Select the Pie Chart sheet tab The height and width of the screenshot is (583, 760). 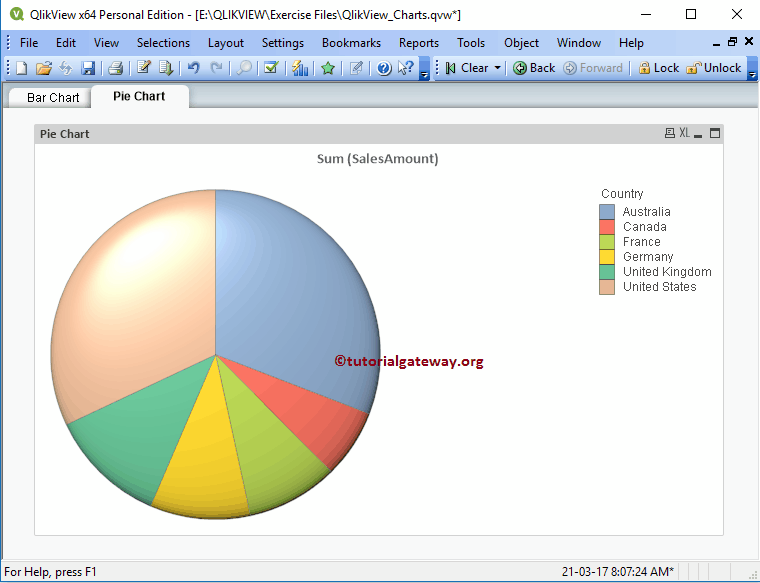[x=140, y=96]
